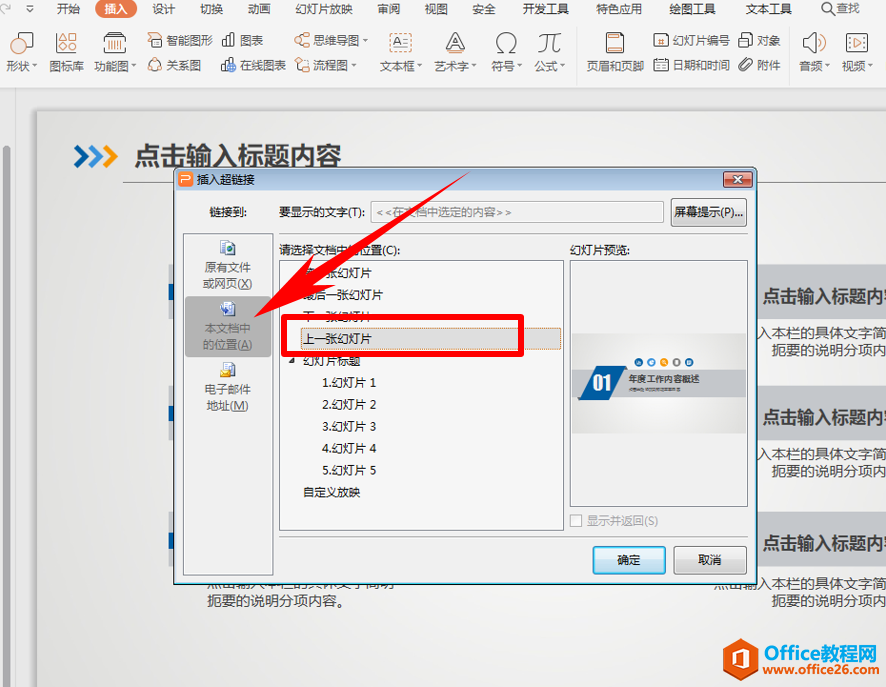This screenshot has height=687, width=886.
Task: Expand the Text Box (文本框) dropdown arrow
Action: tap(420, 66)
